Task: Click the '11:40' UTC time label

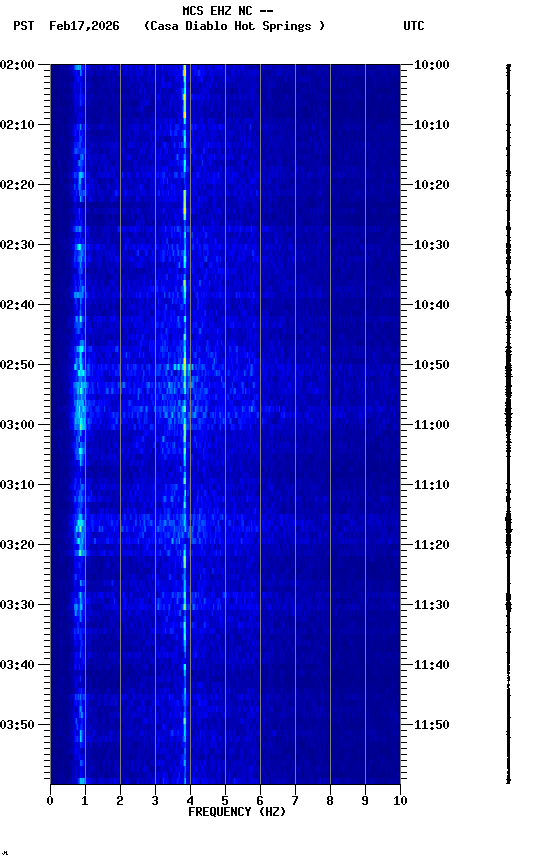Action: pyautogui.click(x=432, y=665)
